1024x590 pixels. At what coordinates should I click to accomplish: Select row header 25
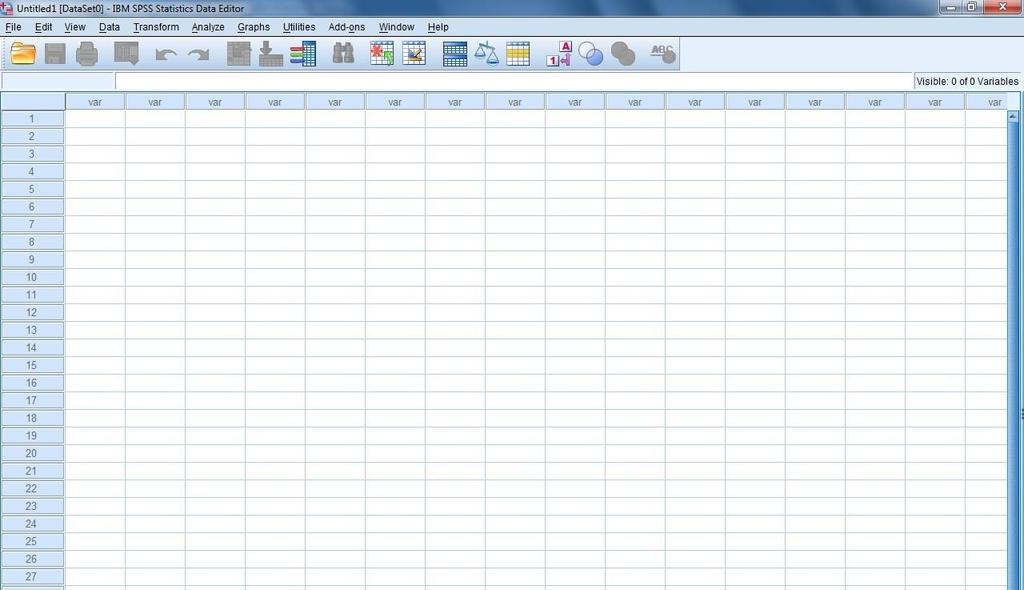(x=32, y=542)
